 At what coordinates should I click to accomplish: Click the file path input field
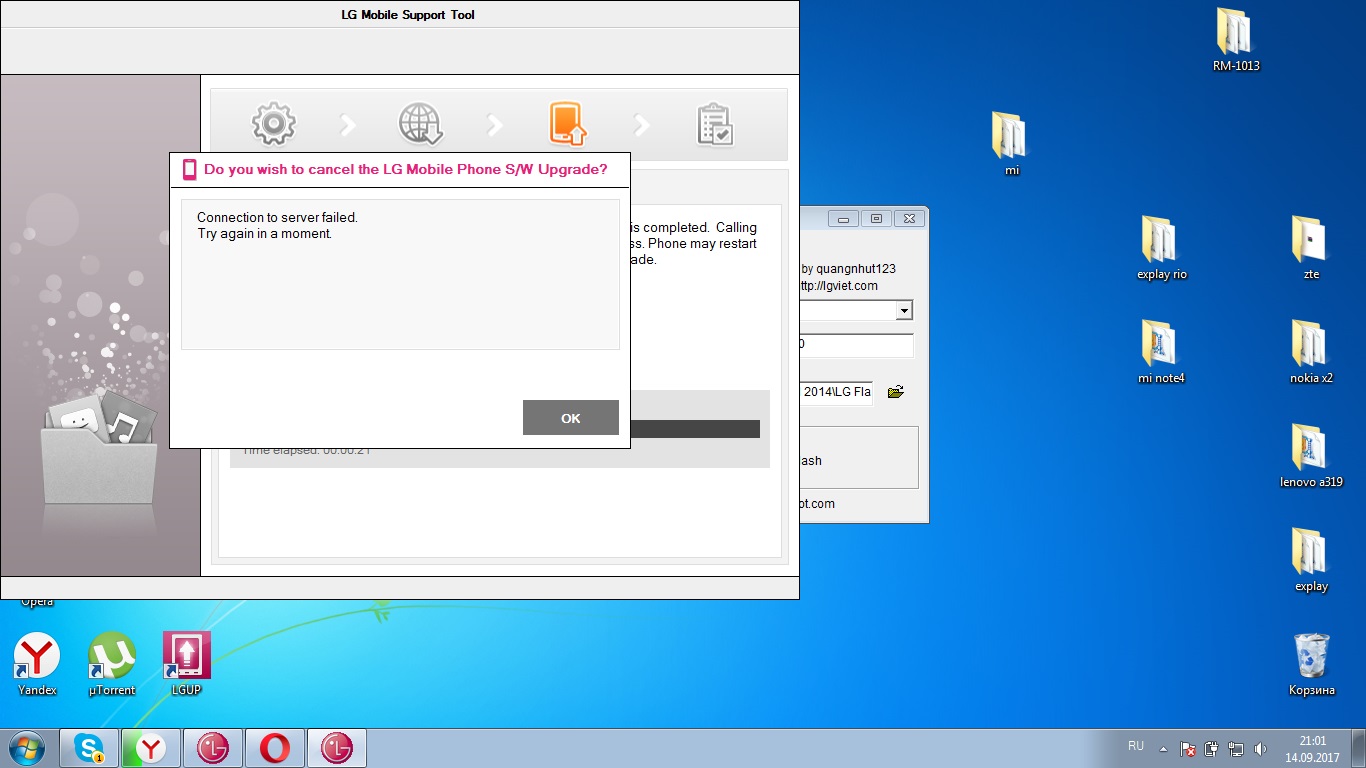836,392
